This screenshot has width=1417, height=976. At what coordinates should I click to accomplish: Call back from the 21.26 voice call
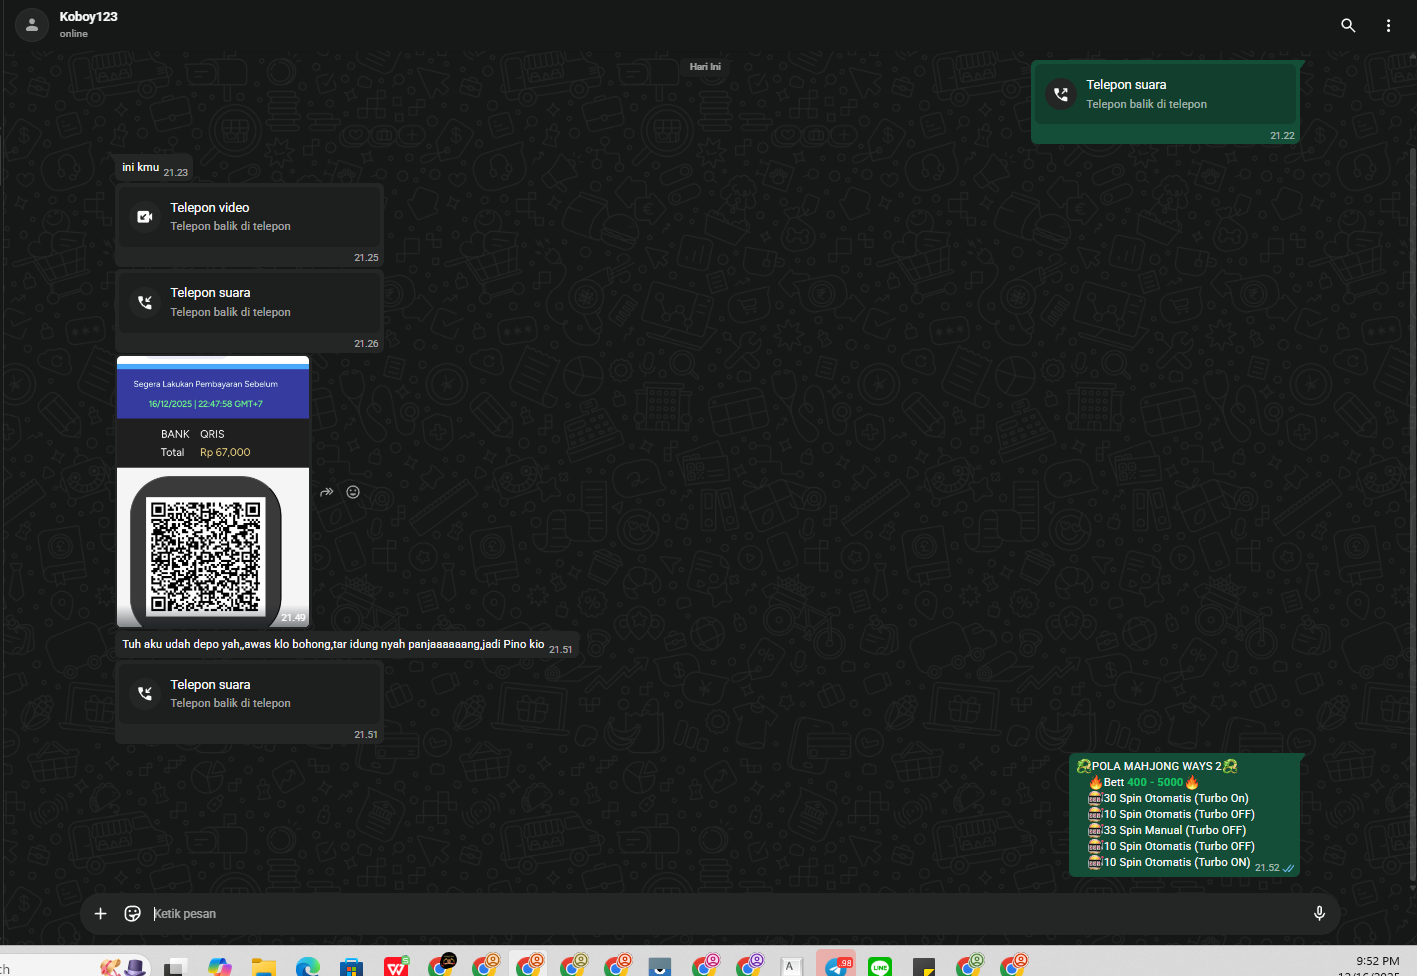pos(249,302)
